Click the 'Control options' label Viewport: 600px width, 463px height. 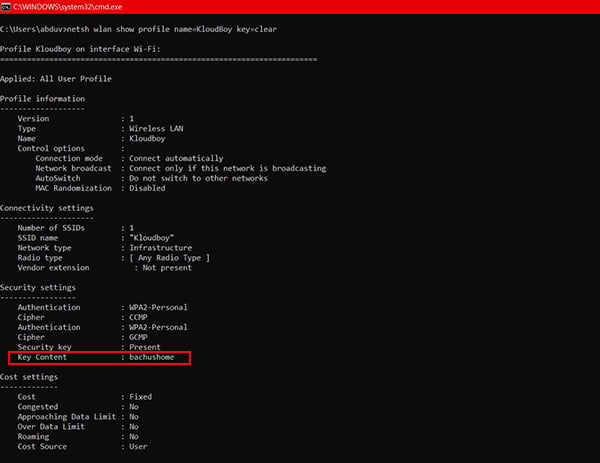click(x=51, y=148)
